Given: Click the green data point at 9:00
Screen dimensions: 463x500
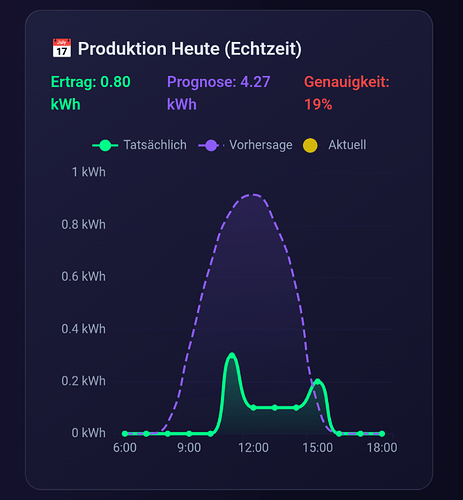Looking at the screenshot, I should tap(189, 434).
